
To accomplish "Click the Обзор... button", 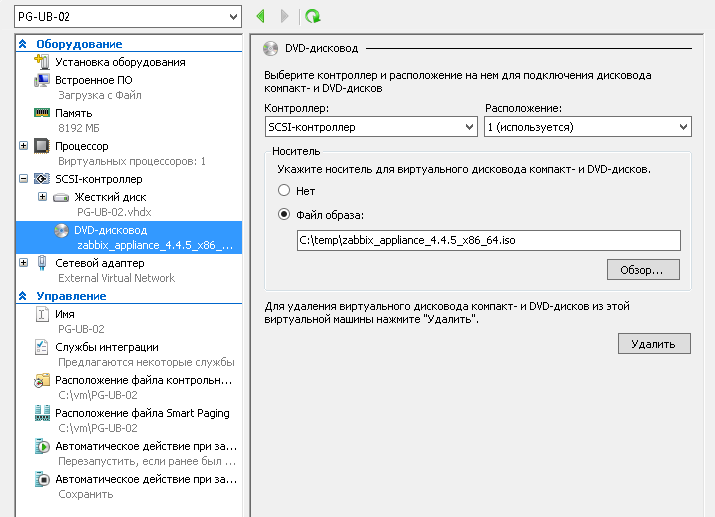I will pos(643,270).
